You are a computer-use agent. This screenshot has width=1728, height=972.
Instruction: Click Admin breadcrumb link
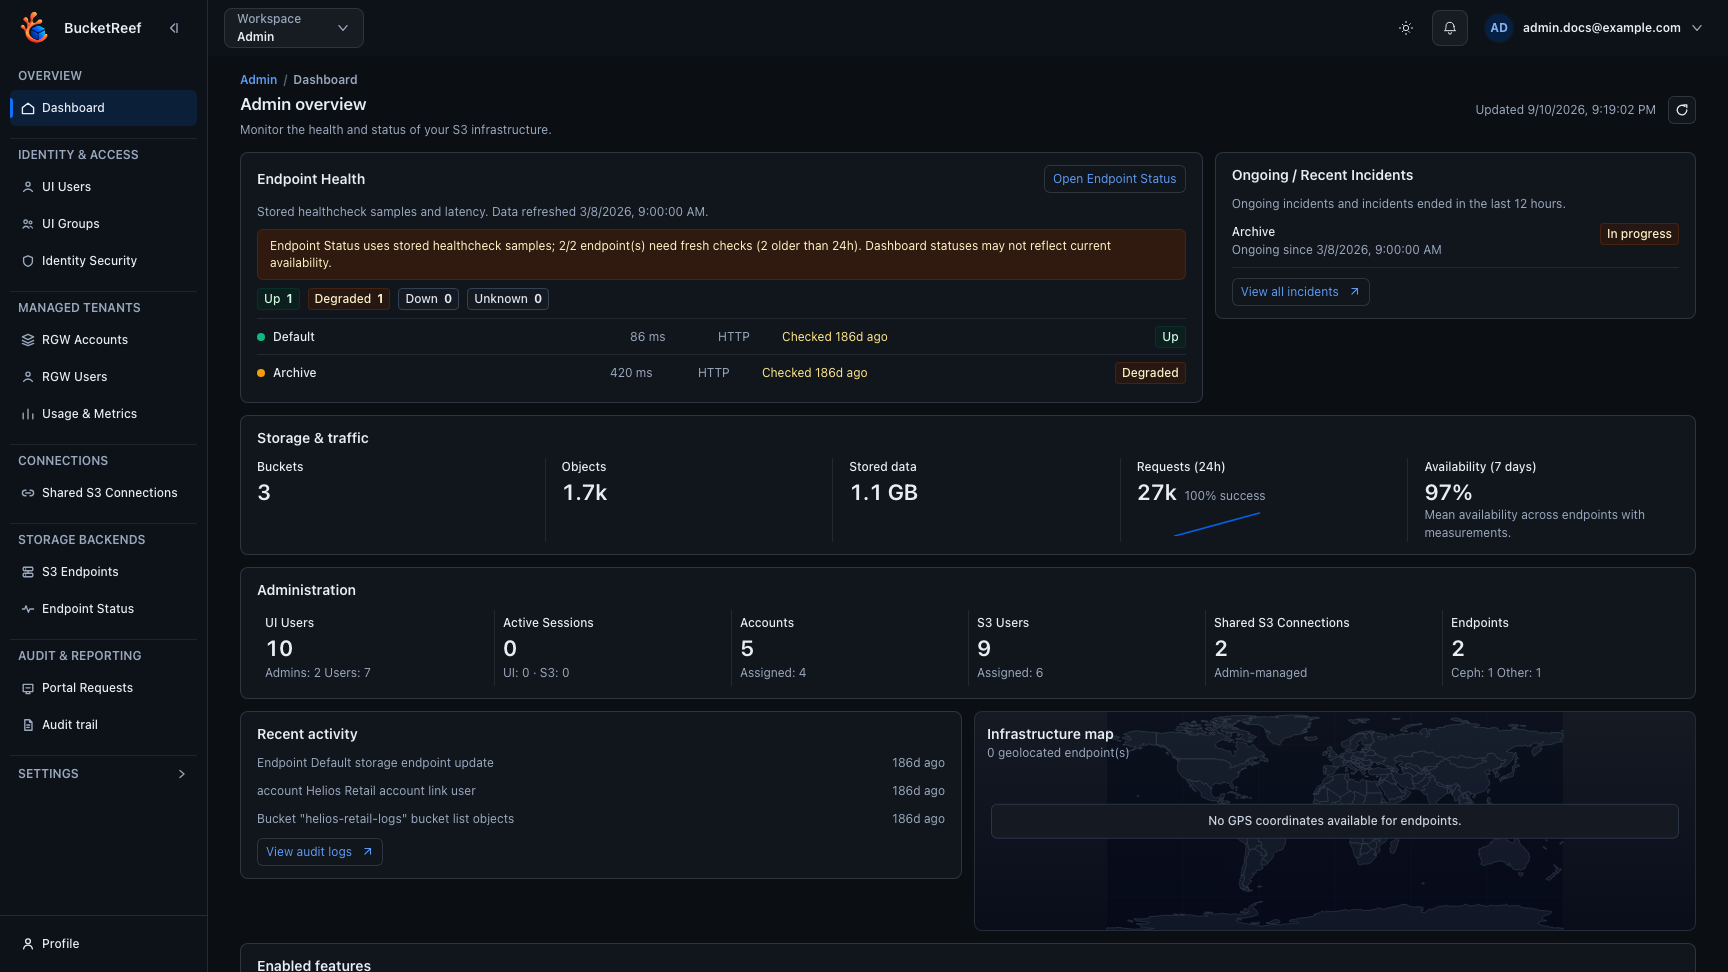pos(258,80)
